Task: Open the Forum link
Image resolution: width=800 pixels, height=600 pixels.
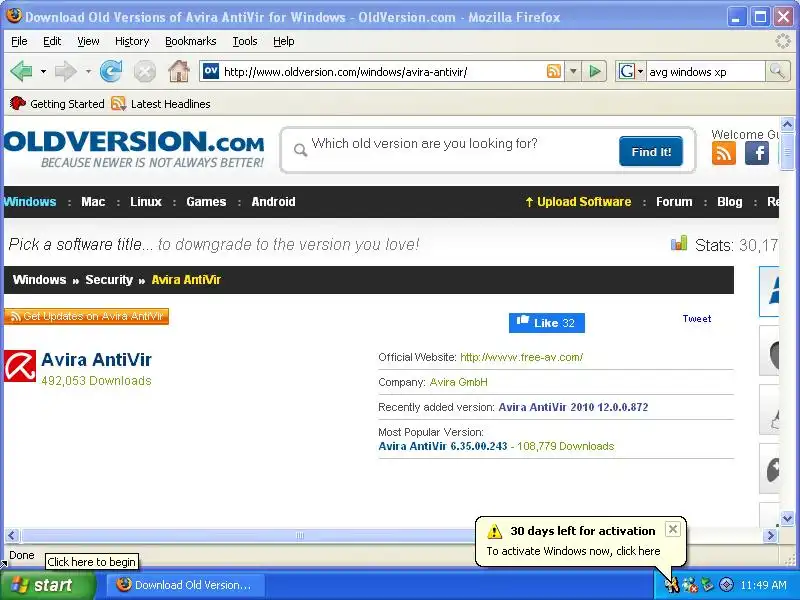Action: [x=674, y=202]
